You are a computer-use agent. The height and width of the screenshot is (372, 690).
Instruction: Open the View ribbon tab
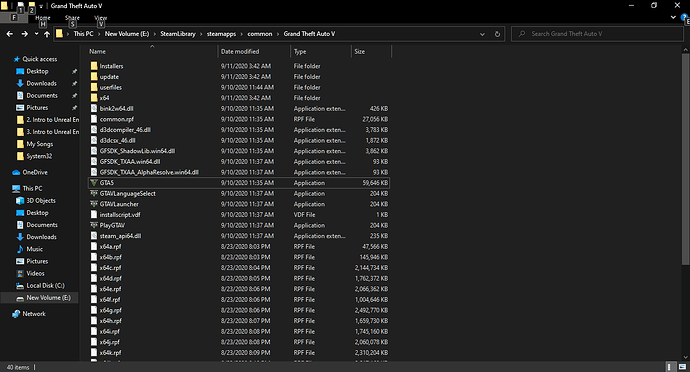[100, 18]
